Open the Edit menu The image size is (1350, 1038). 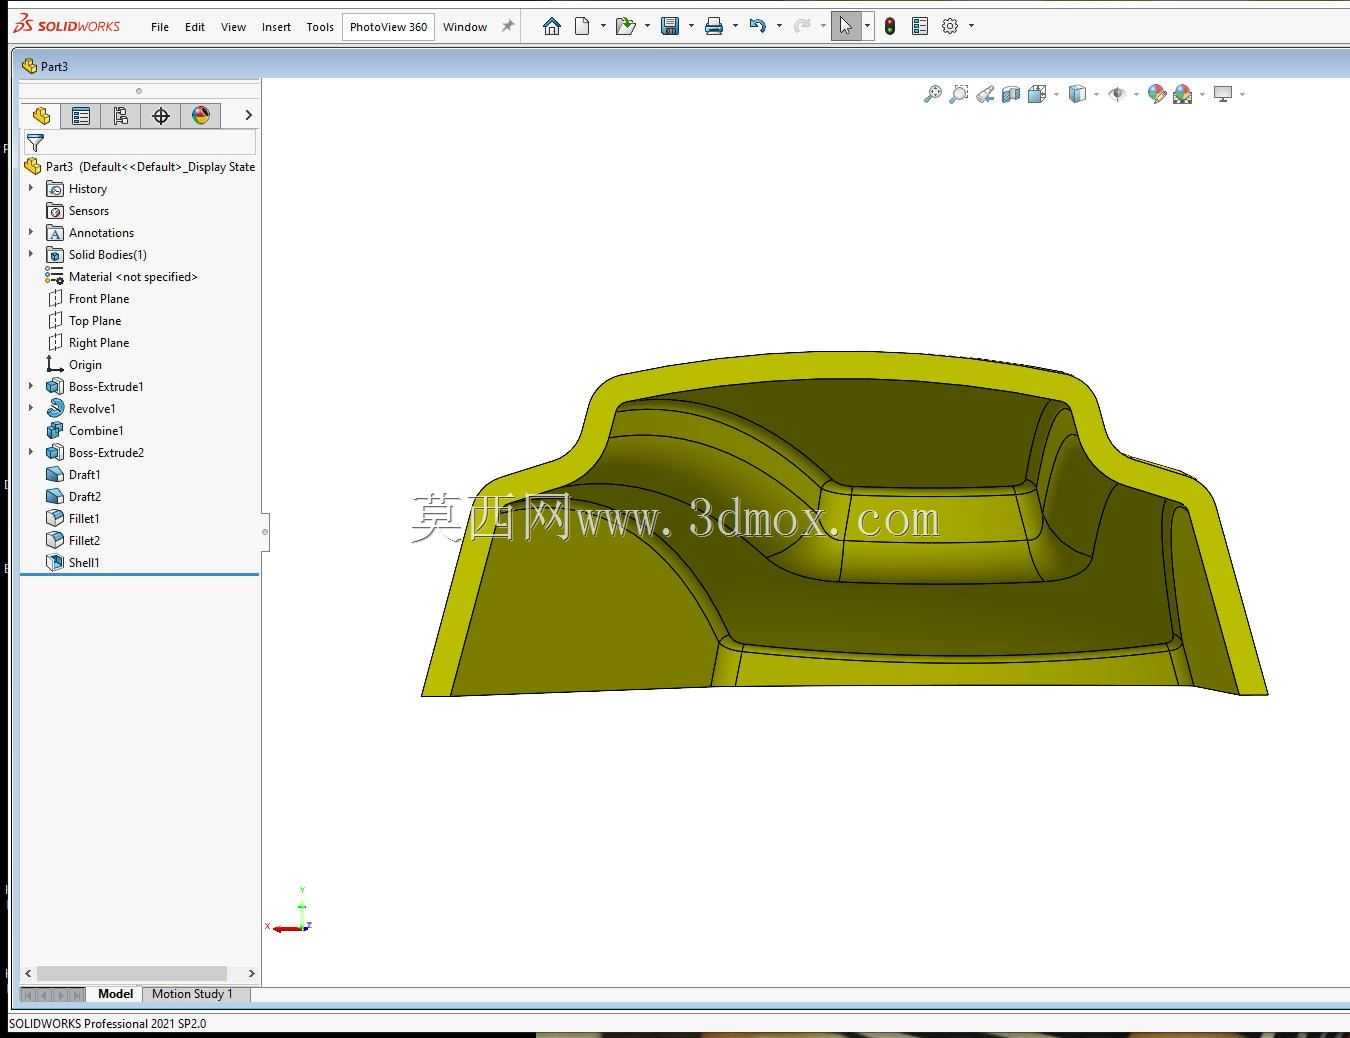pyautogui.click(x=195, y=27)
